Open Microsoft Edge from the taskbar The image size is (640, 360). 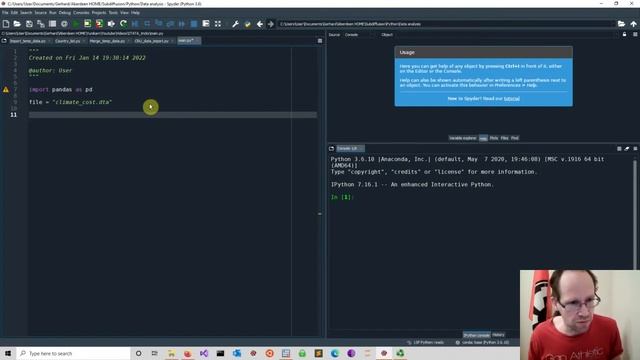click(335, 353)
